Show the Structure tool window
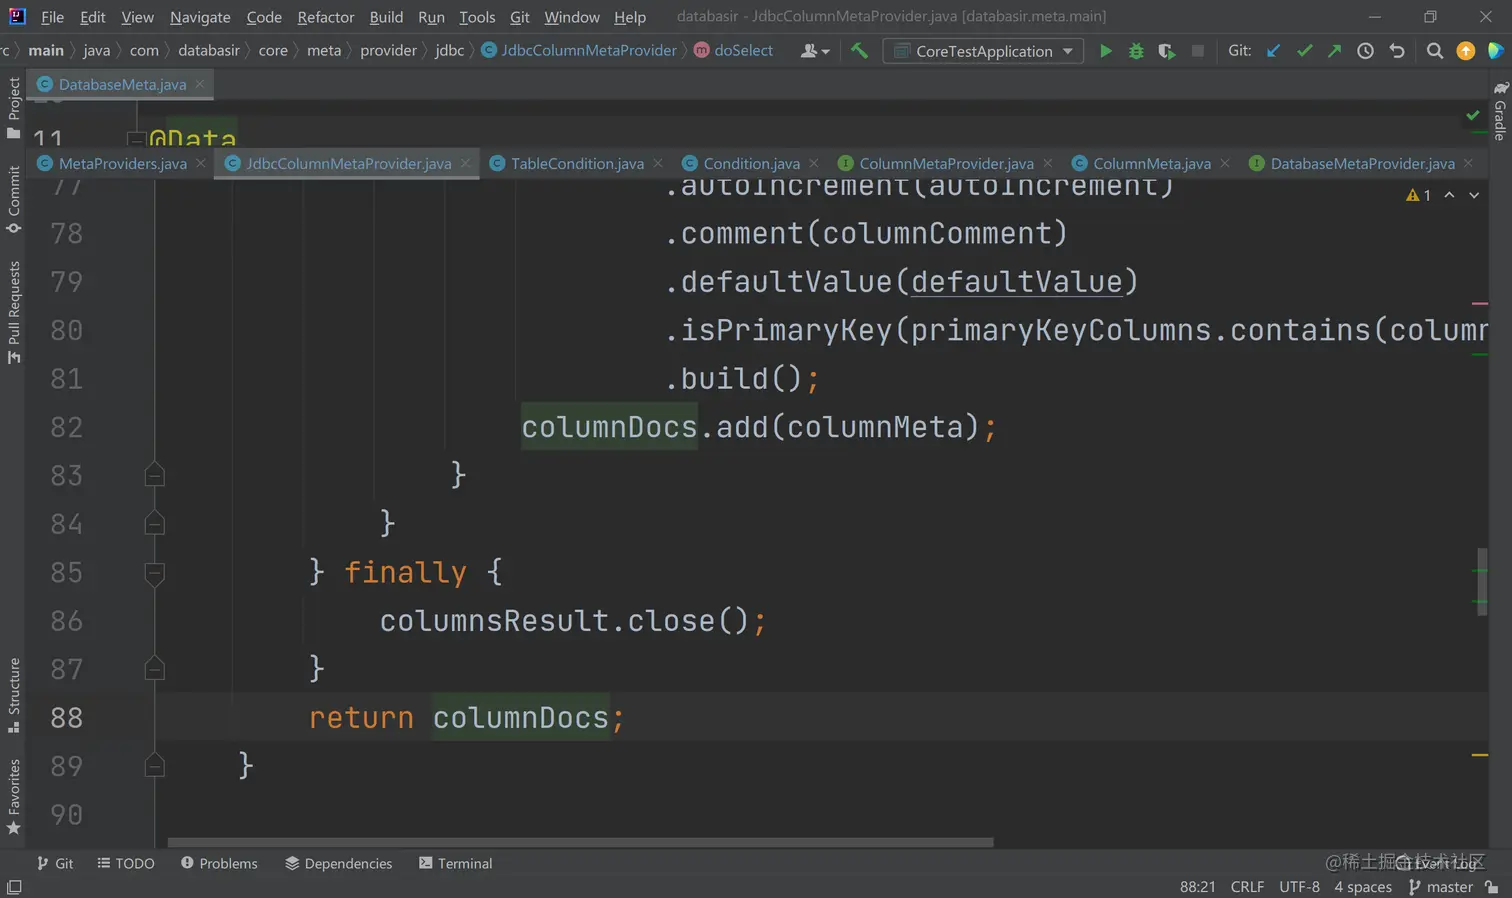The image size is (1512, 898). coord(14,695)
